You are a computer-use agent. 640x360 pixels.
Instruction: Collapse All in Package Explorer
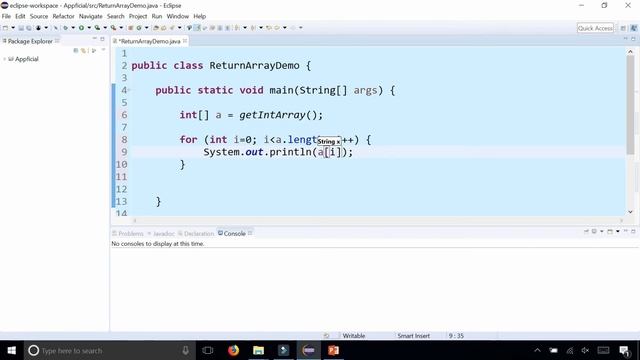coord(76,51)
